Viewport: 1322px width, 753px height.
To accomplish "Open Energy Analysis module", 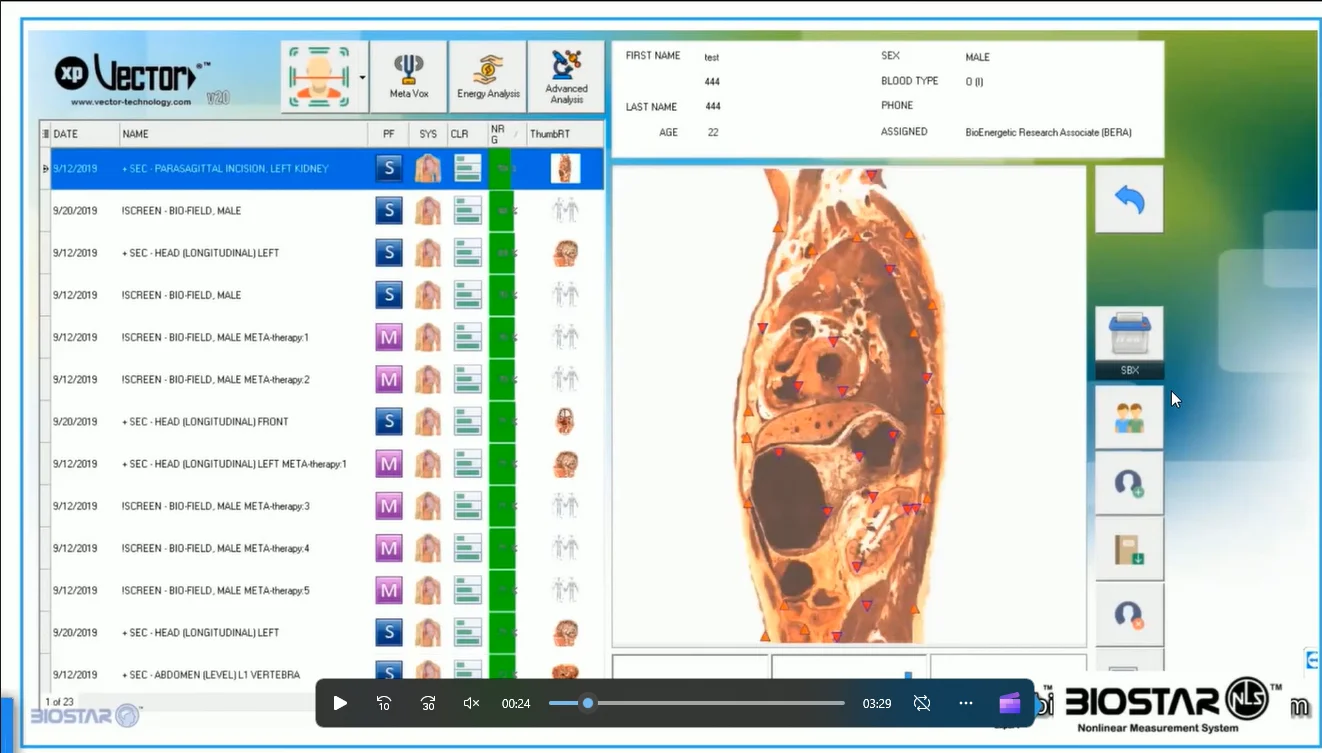I will (488, 77).
